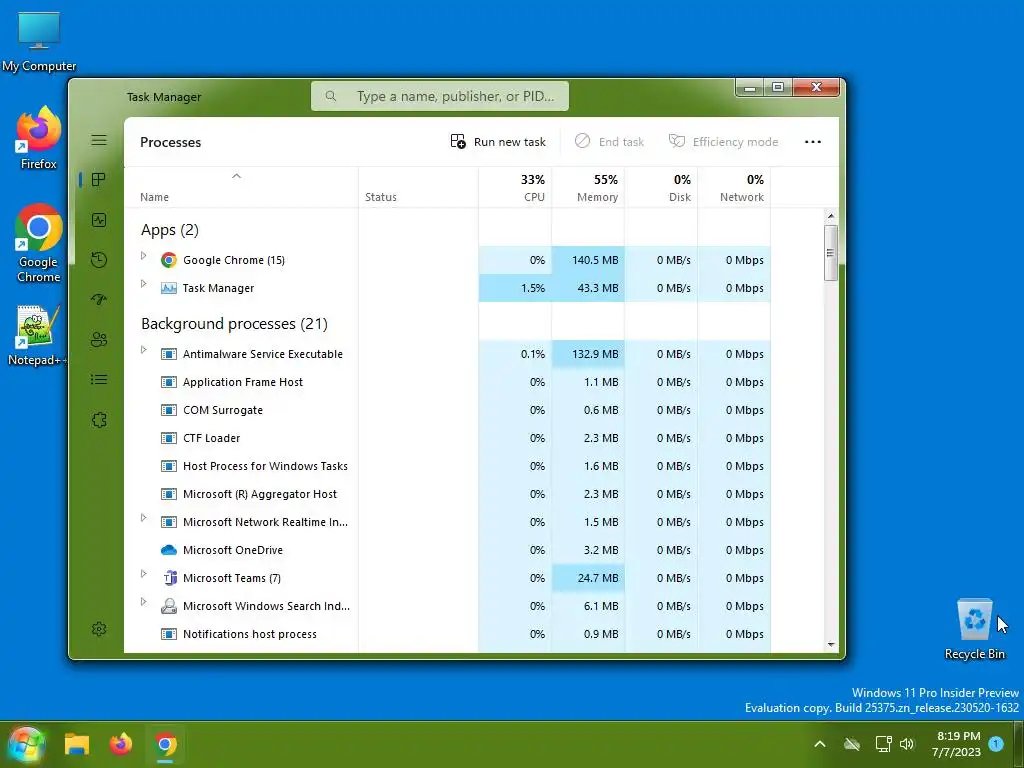Image resolution: width=1024 pixels, height=768 pixels.
Task: Select the COM Surrogate process row
Action: tap(447, 410)
